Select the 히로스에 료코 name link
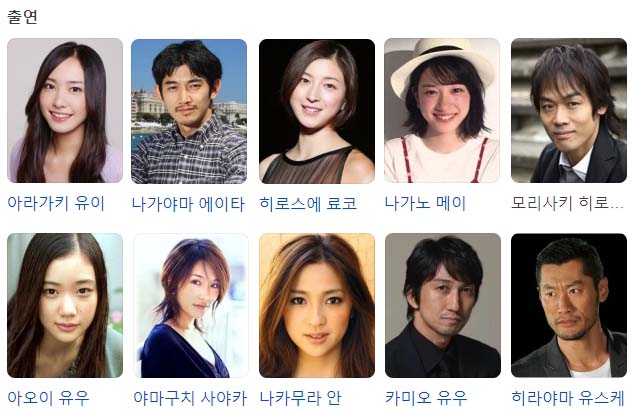This screenshot has height=410, width=632. (308, 204)
